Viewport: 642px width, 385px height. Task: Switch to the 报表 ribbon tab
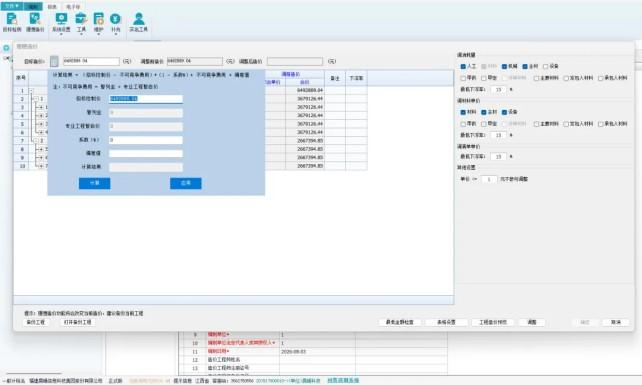pos(52,7)
